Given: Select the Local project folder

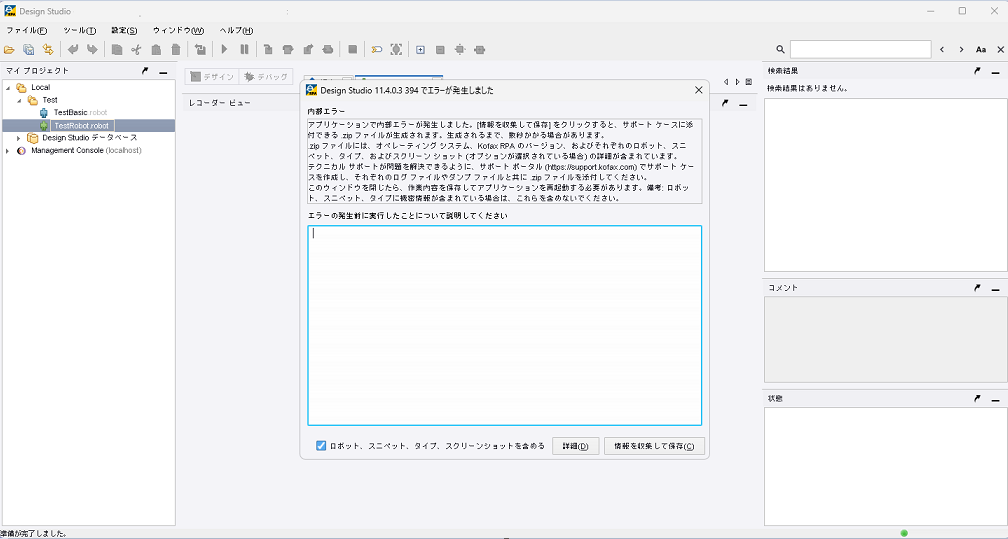Looking at the screenshot, I should 40,87.
